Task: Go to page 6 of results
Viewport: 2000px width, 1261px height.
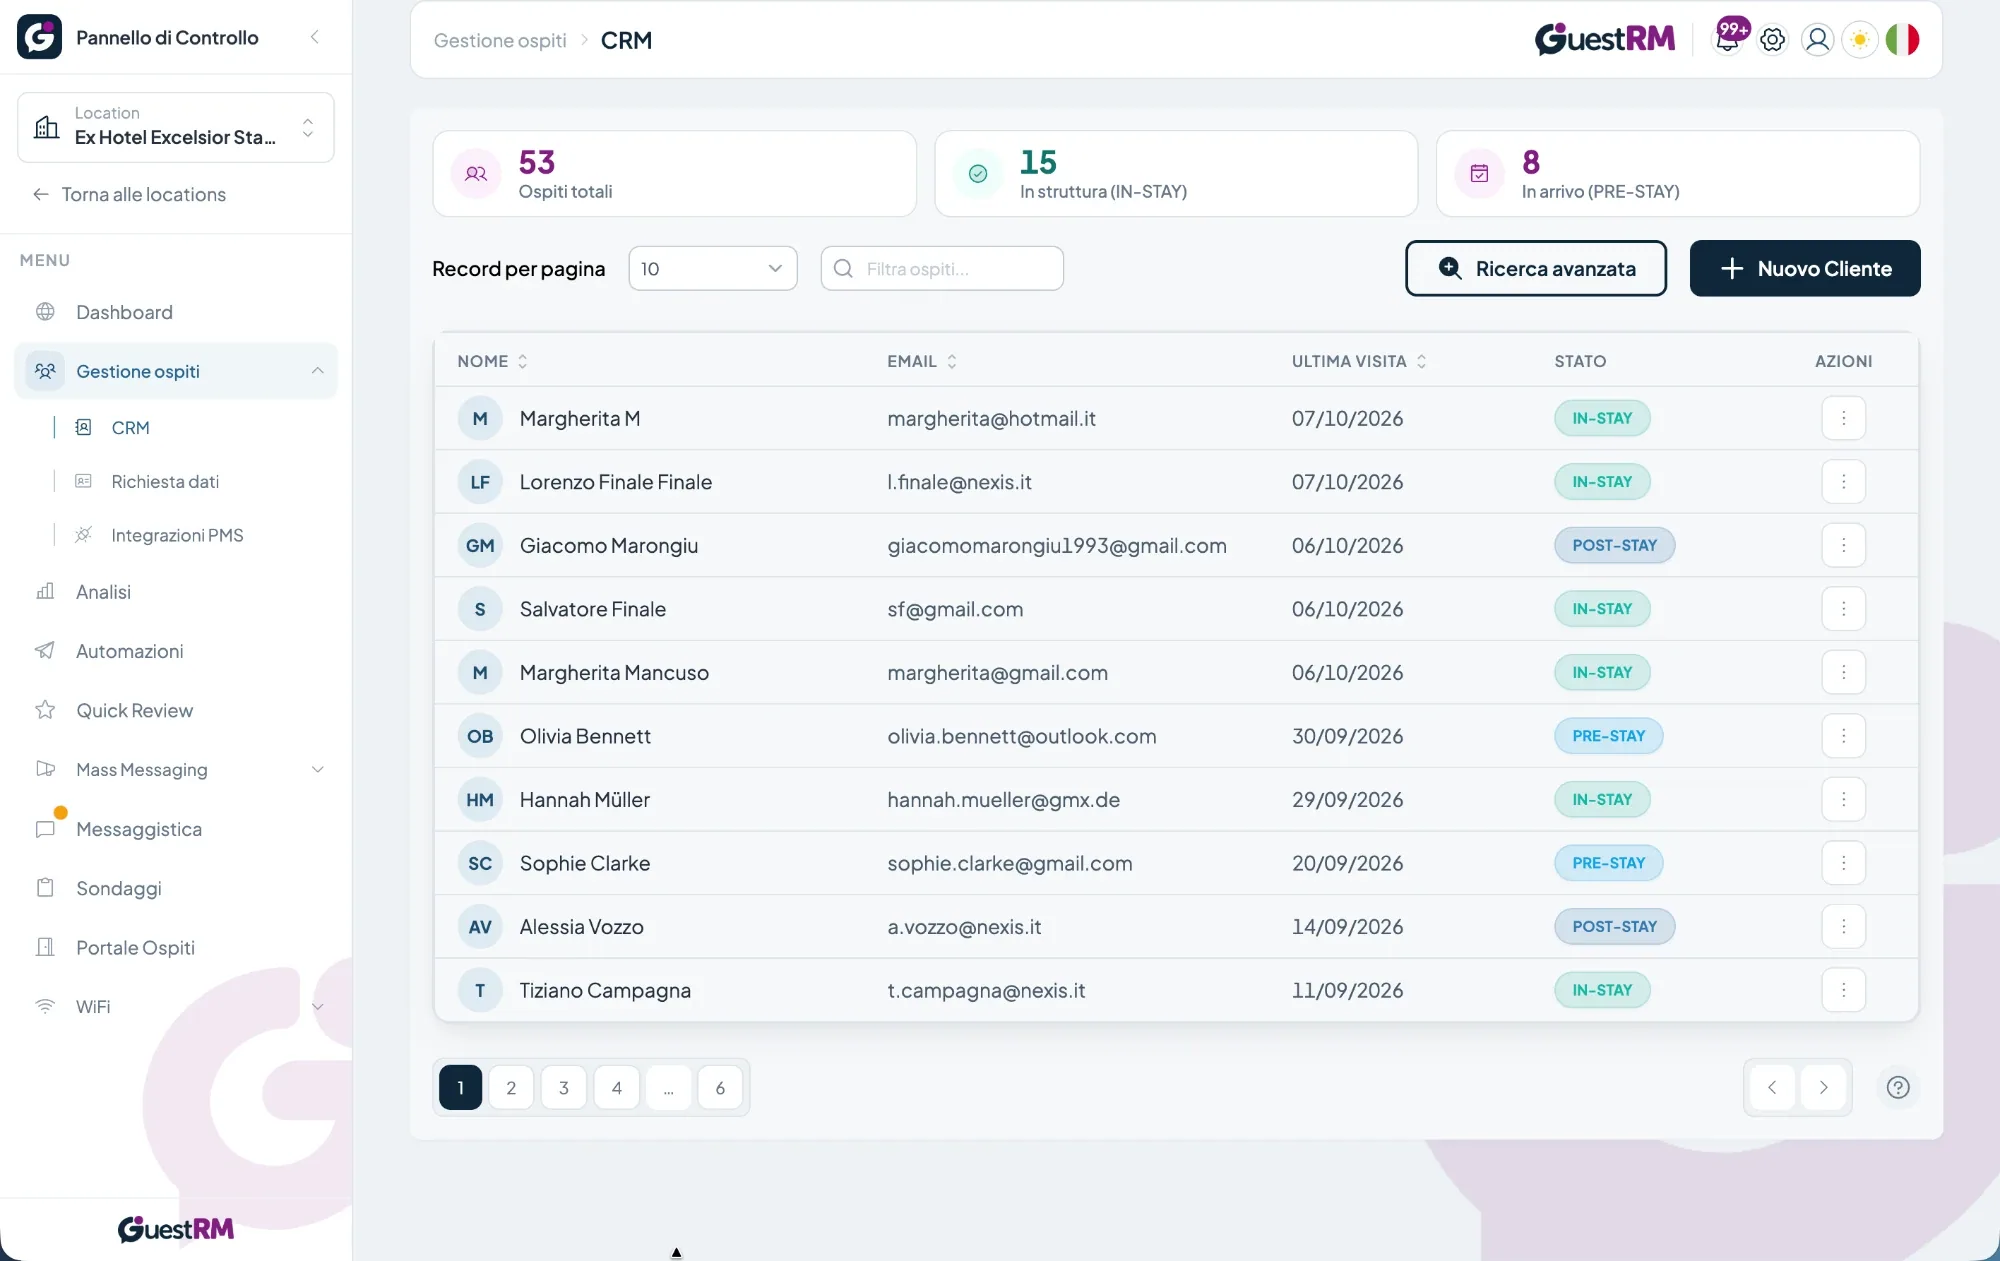Action: point(720,1088)
